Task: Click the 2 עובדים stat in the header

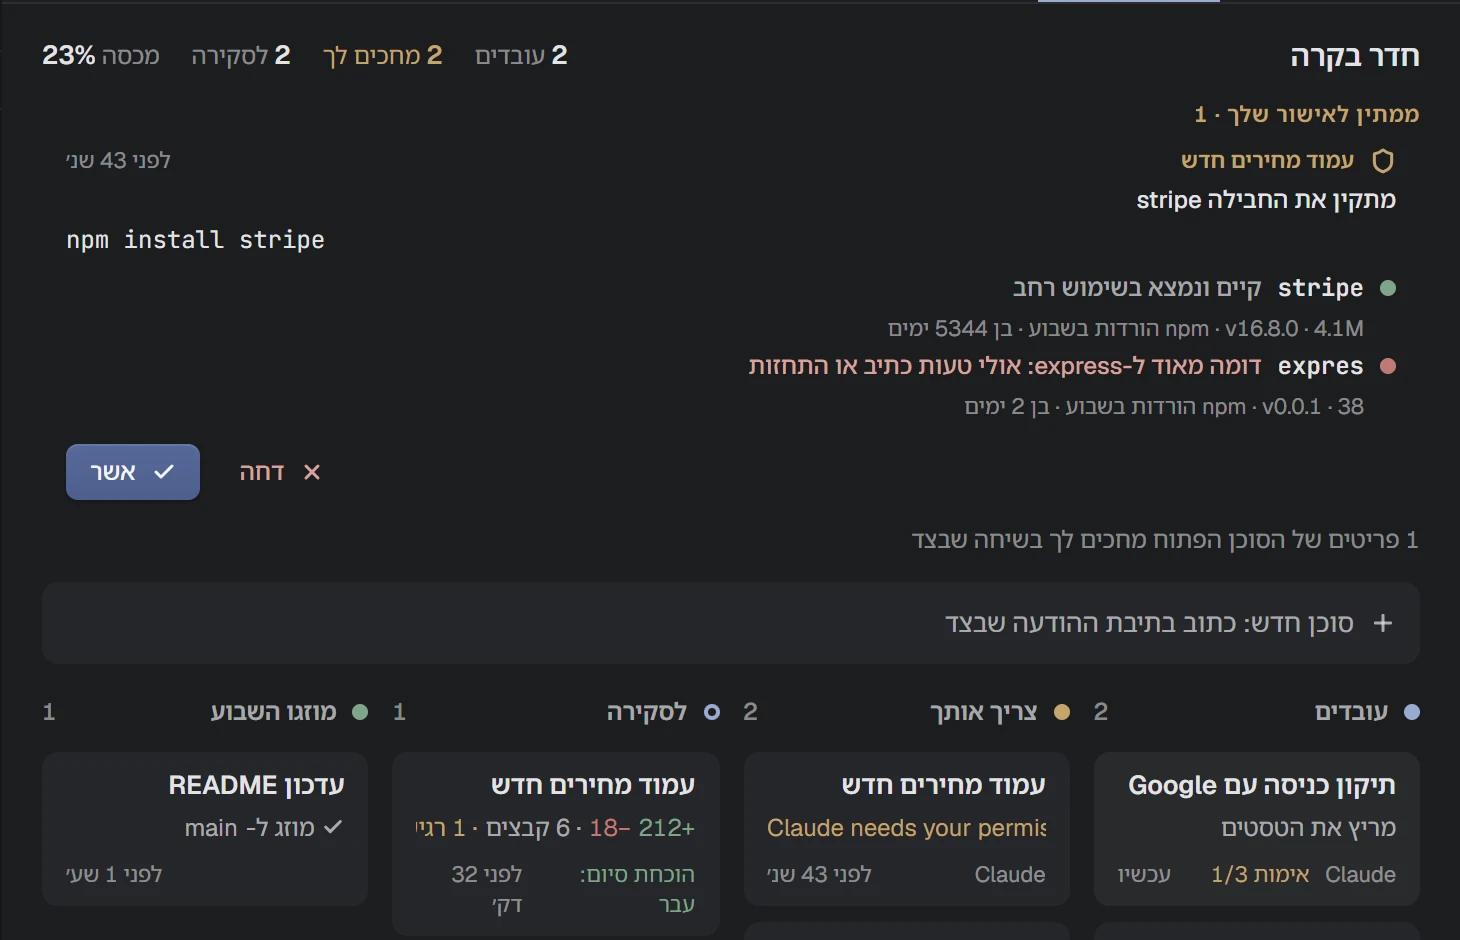Action: pyautogui.click(x=521, y=55)
